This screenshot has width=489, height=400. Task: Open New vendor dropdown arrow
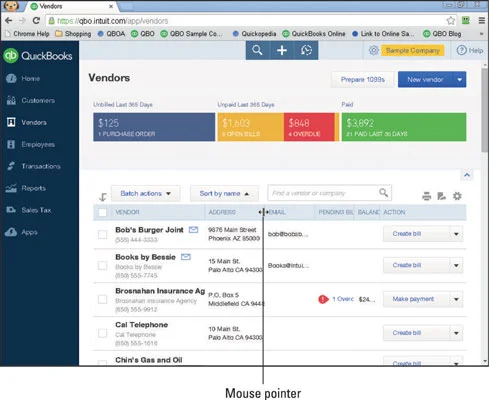[460, 79]
